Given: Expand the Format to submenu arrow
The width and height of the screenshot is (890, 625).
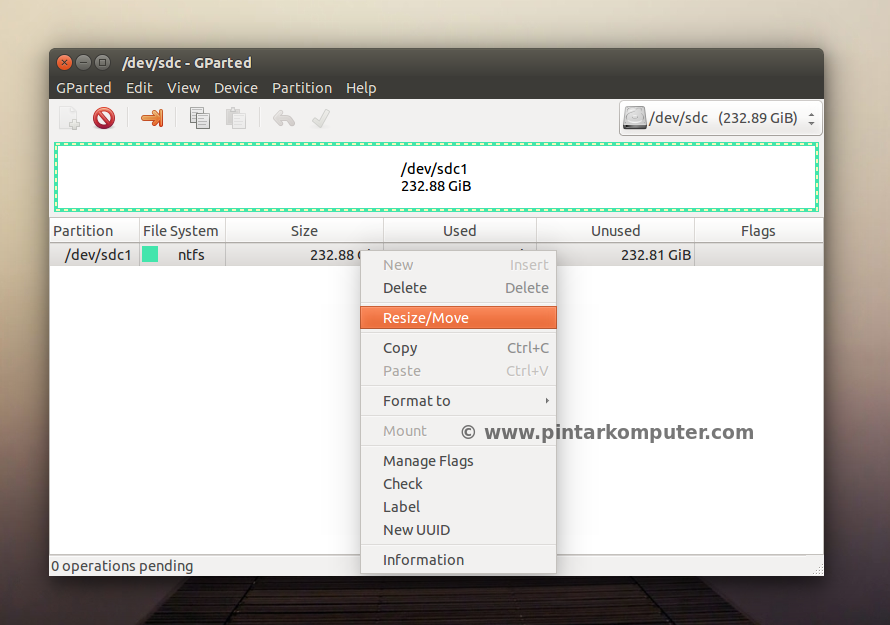Looking at the screenshot, I should coord(547,401).
